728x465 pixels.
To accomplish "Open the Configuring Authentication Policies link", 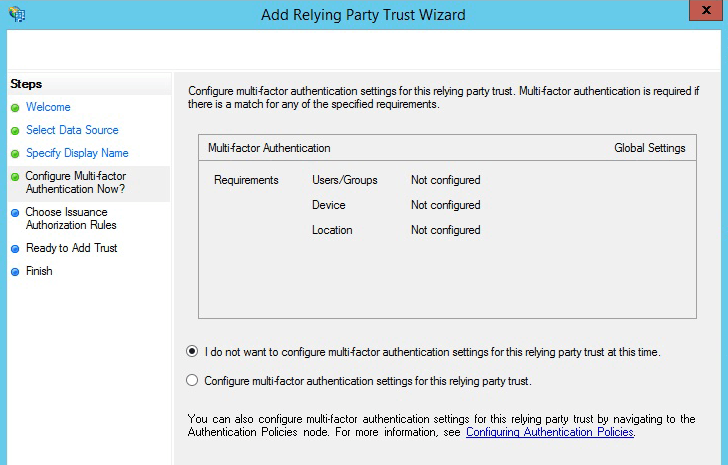I will 550,432.
